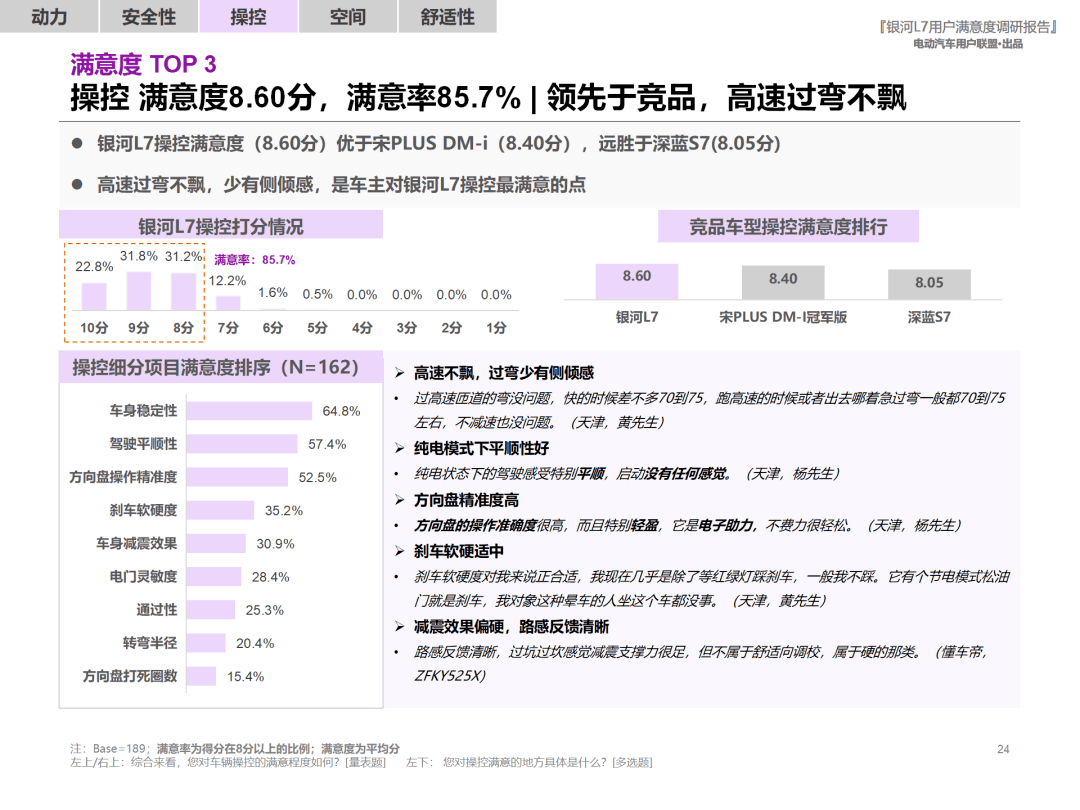Click the 深蓝S7 label
The image size is (1080, 810).
[x=929, y=317]
